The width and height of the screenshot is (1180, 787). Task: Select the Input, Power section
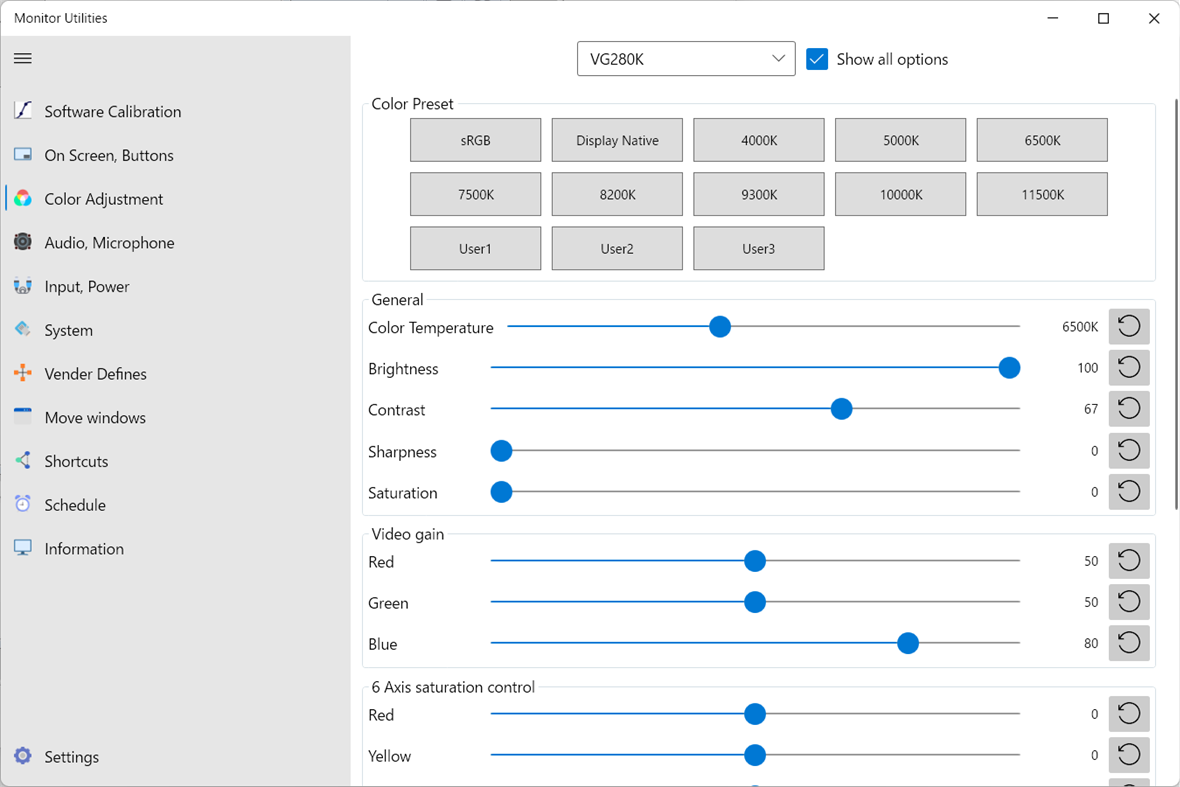86,286
